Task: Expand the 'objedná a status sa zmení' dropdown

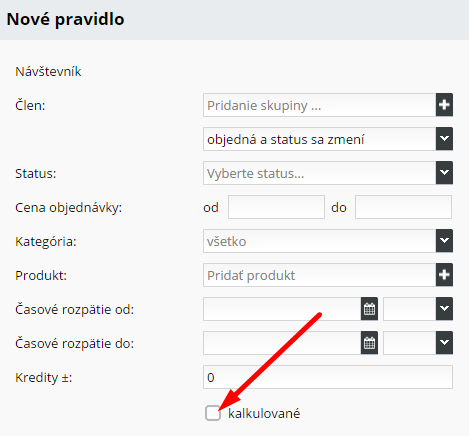Action: [x=444, y=139]
